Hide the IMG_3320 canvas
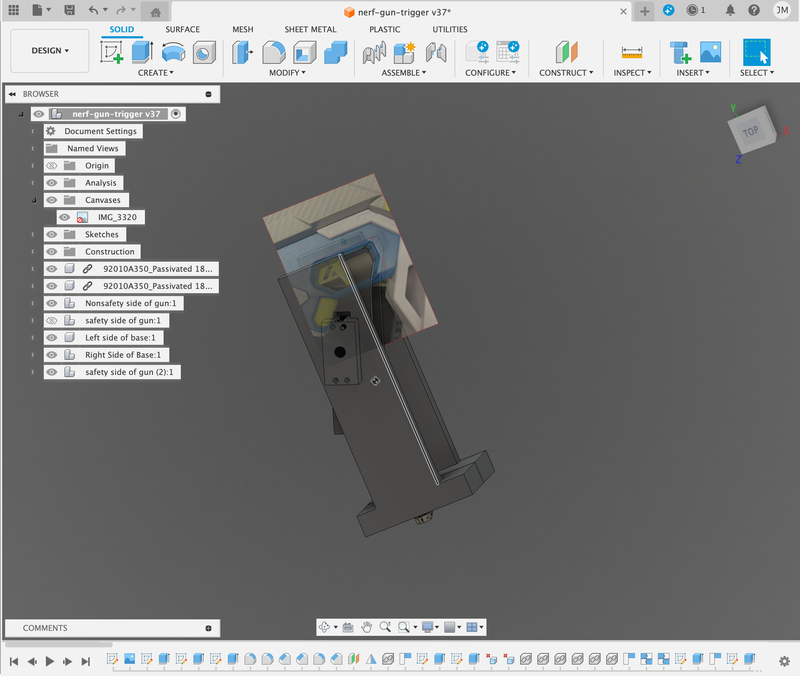This screenshot has width=800, height=676. 62,216
